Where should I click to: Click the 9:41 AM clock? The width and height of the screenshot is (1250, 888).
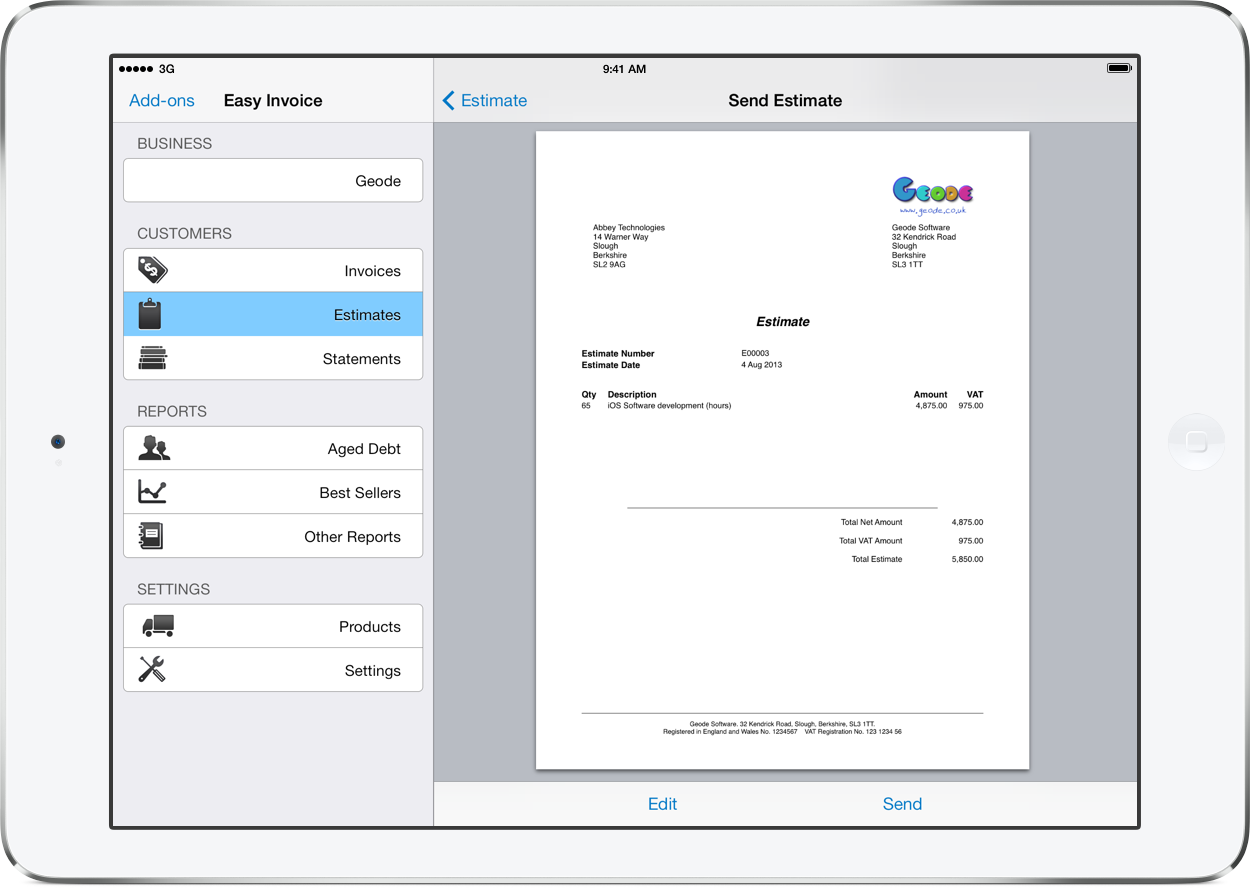(x=624, y=69)
